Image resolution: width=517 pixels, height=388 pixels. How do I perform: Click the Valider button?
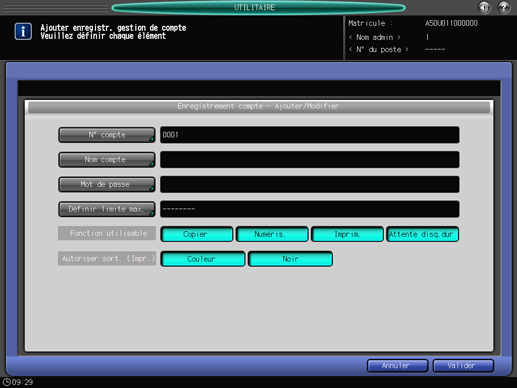[463, 366]
